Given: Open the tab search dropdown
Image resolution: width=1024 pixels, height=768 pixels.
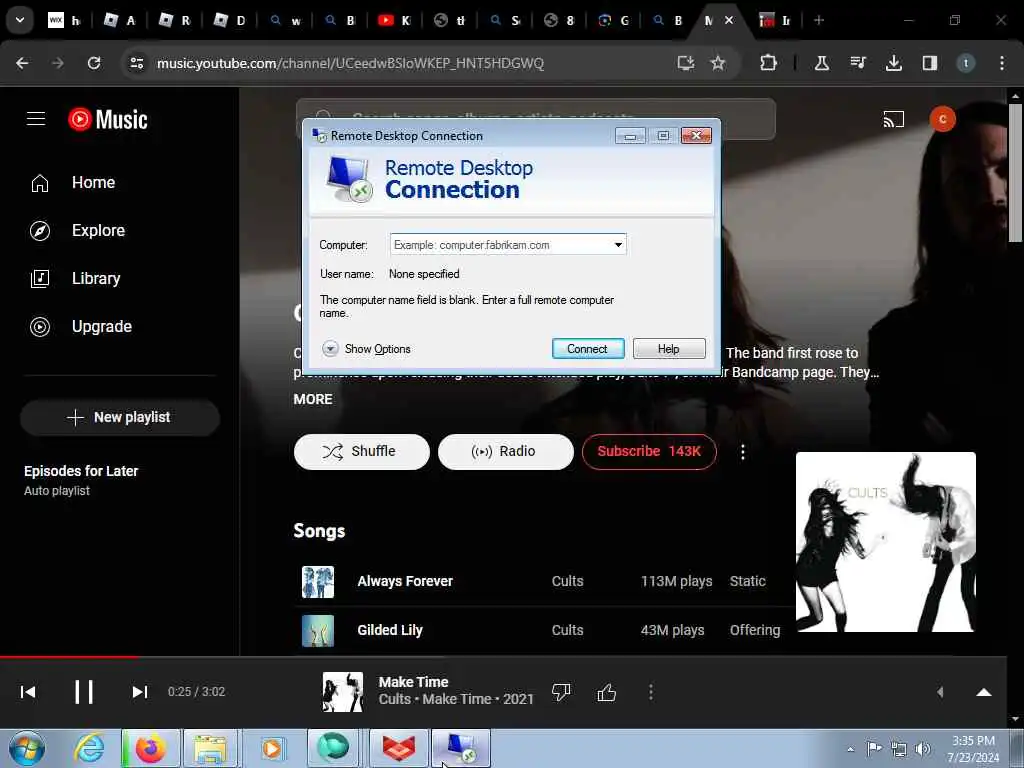Looking at the screenshot, I should click(x=20, y=20).
